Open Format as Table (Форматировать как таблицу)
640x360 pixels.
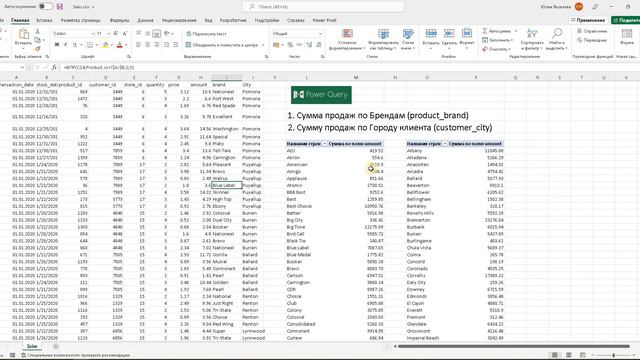(383, 40)
